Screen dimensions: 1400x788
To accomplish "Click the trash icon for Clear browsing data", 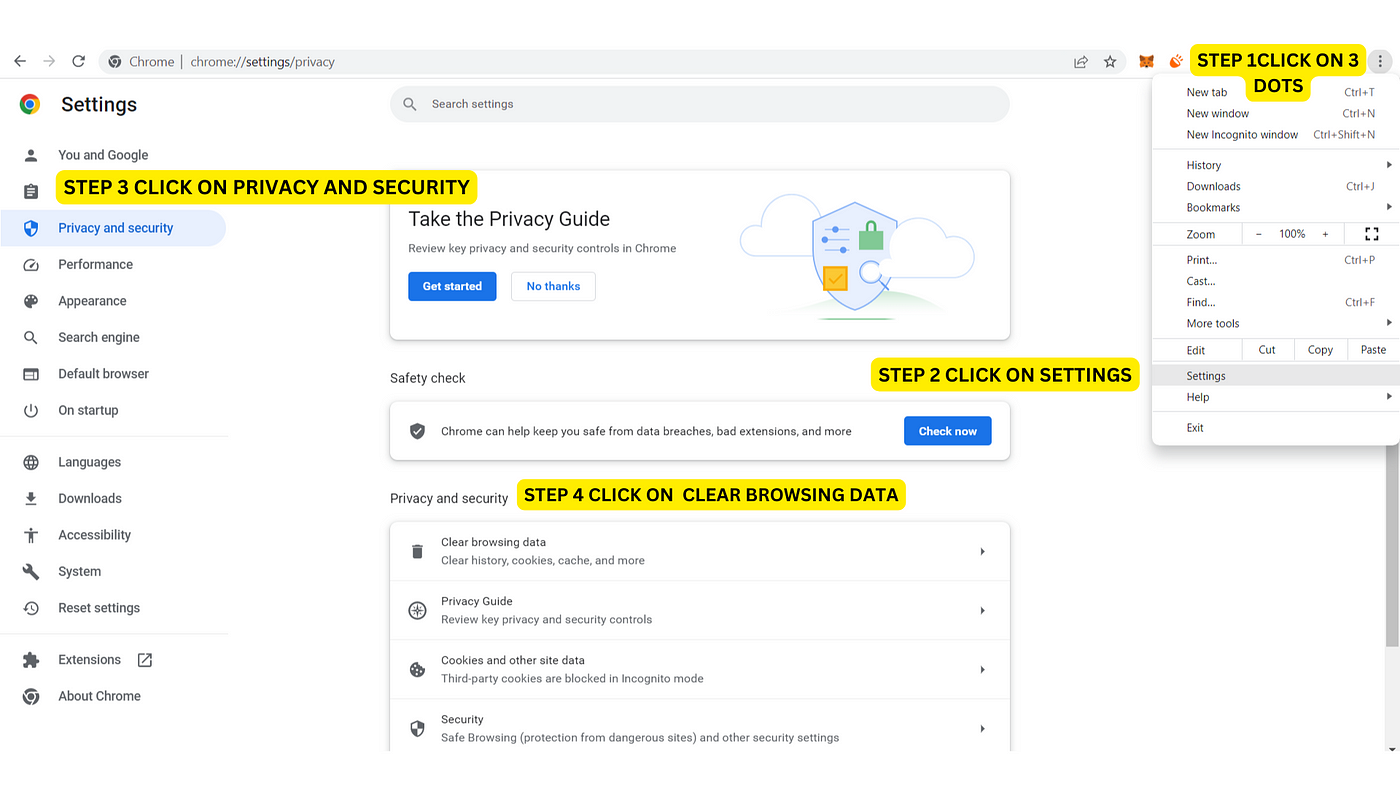I will pos(418,552).
